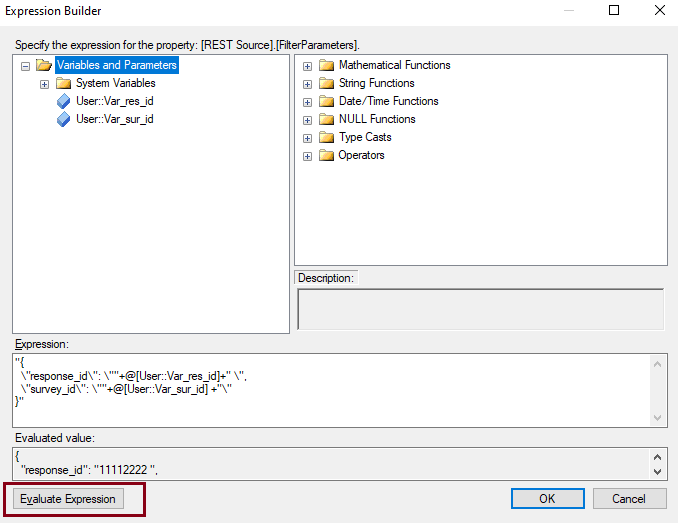Expand the Operators category
678x523 pixels.
coord(307,156)
